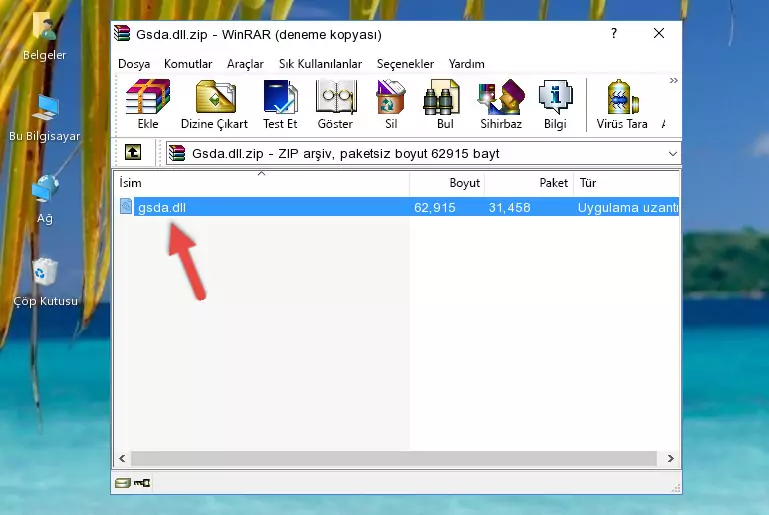This screenshot has height=515, width=769.
Task: Sort by Tür column header
Action: click(x=626, y=183)
